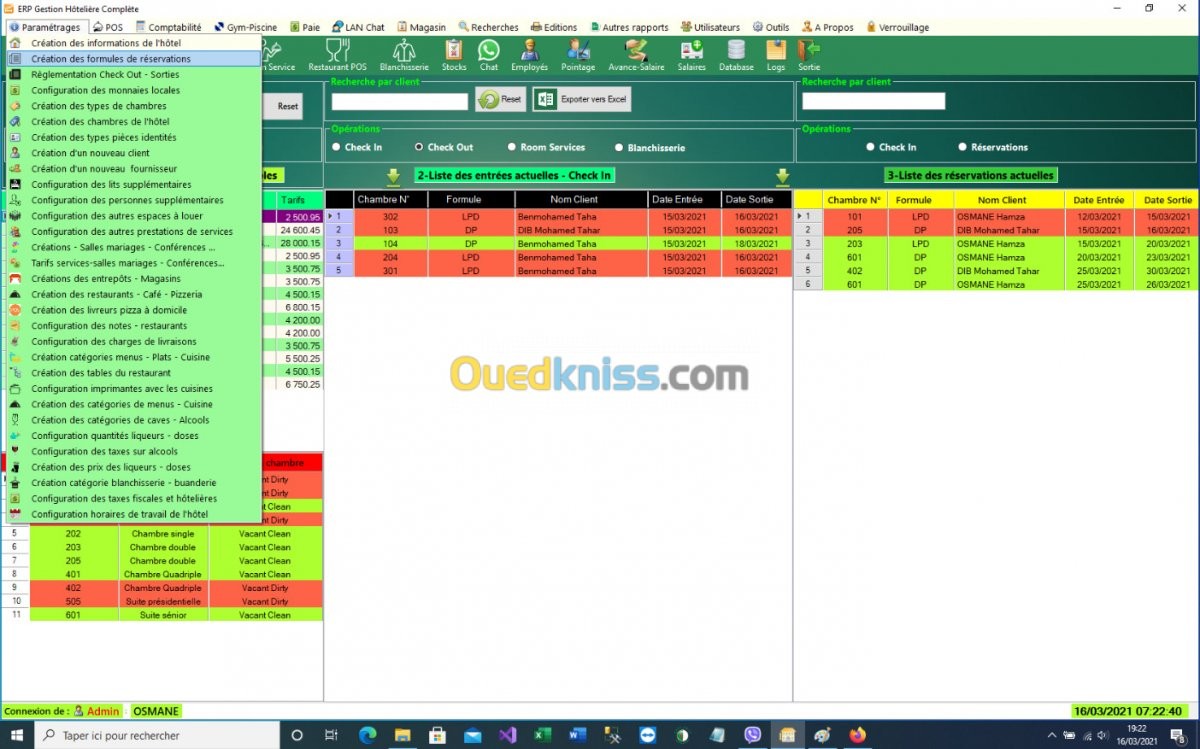Choose Création des formules de réservations
This screenshot has height=749, width=1200.
pos(133,59)
